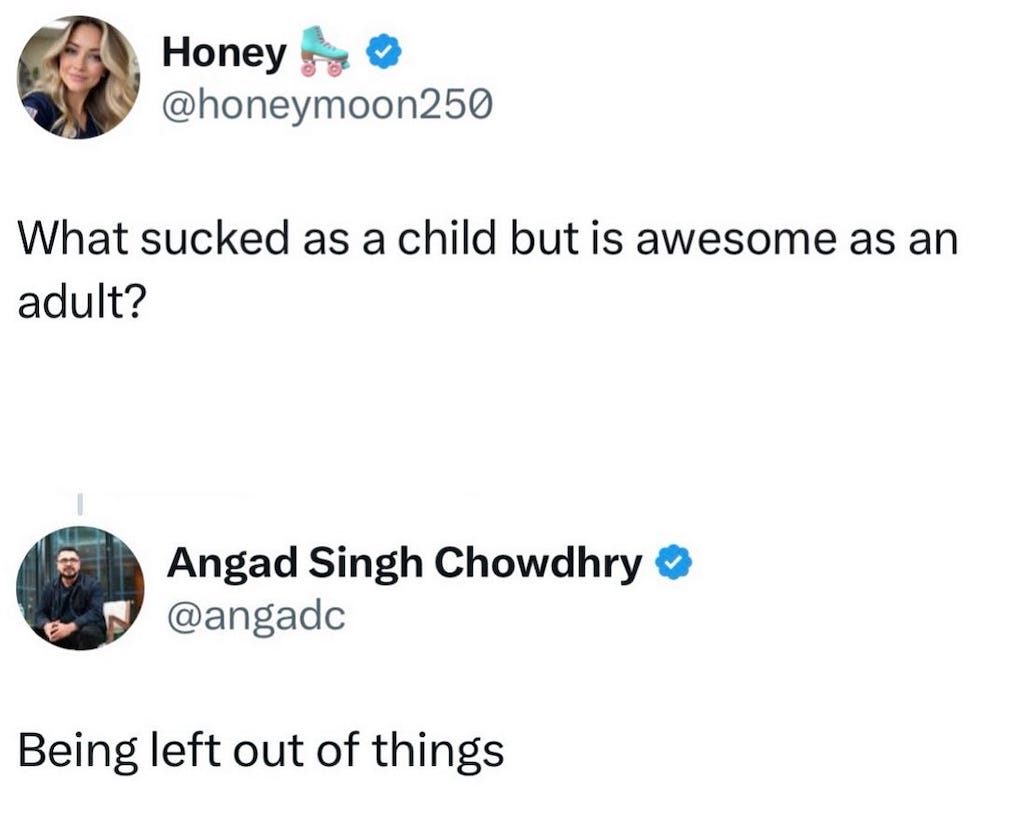The image size is (1020, 826).
Task: Click Angad Singh Chowdhry's verified checkmark badge
Action: pyautogui.click(x=673, y=564)
